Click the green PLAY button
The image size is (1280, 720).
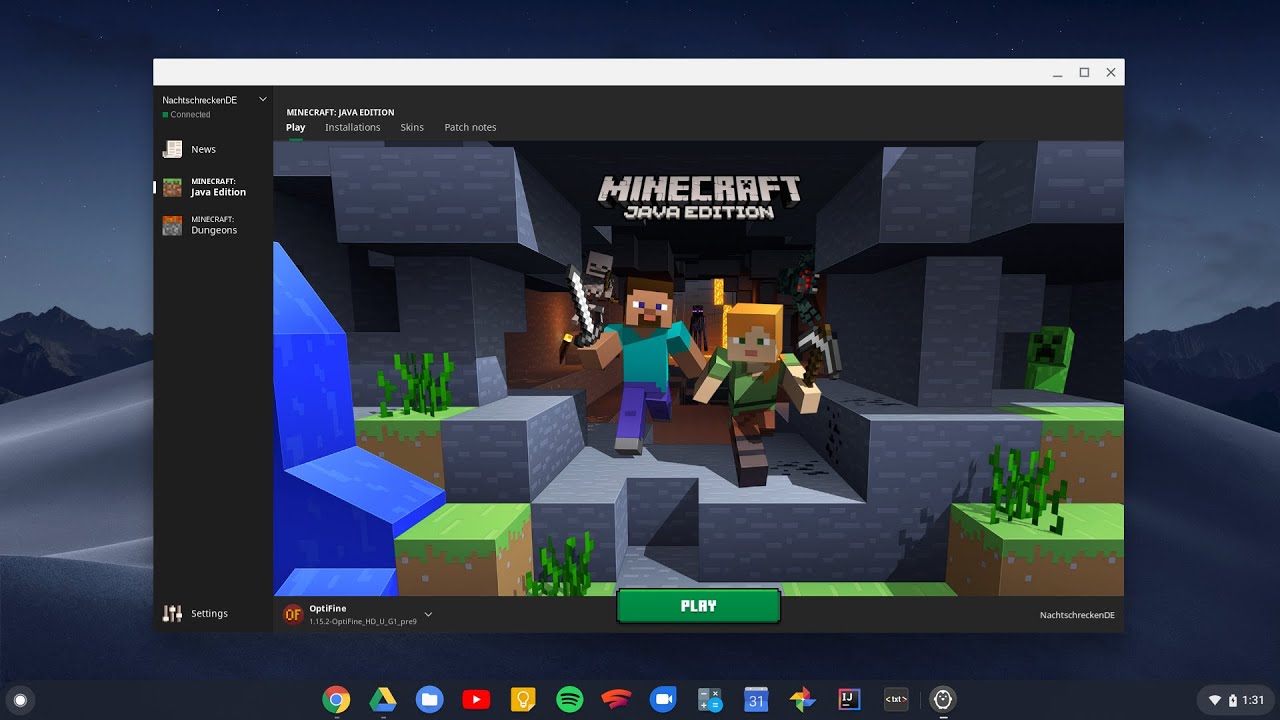pyautogui.click(x=698, y=606)
